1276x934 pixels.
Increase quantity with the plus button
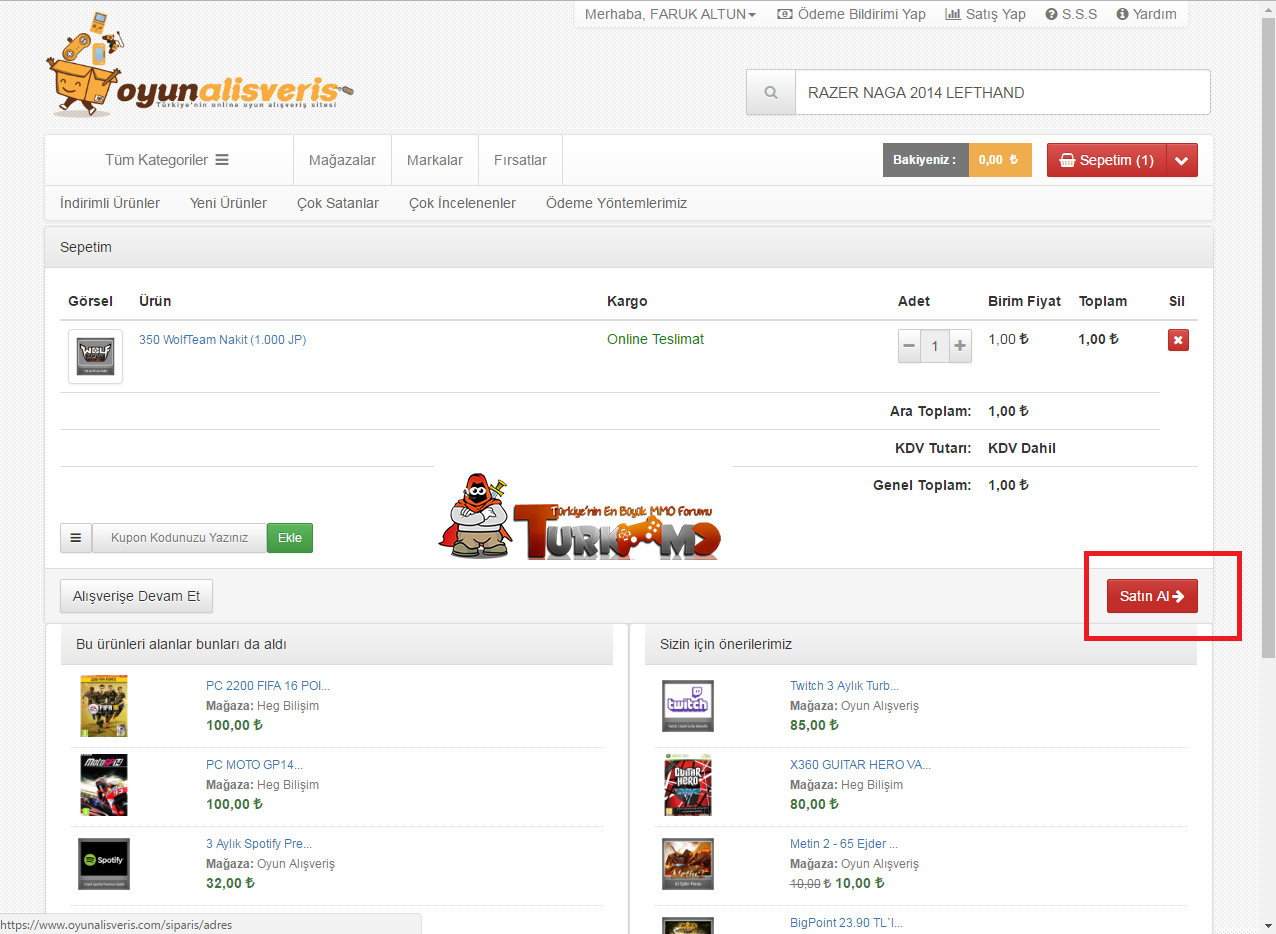click(960, 346)
